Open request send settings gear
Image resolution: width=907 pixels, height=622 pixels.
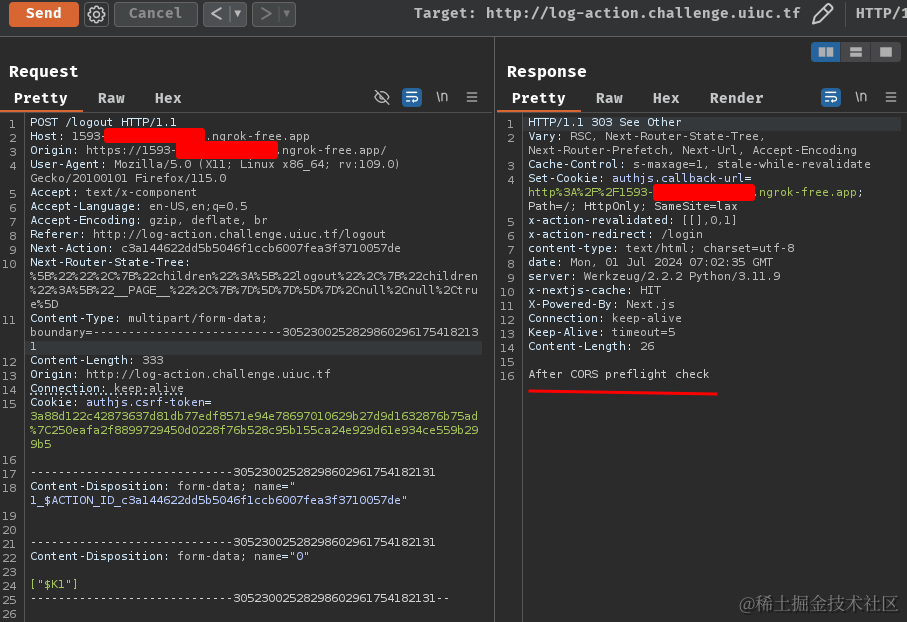pyautogui.click(x=97, y=14)
